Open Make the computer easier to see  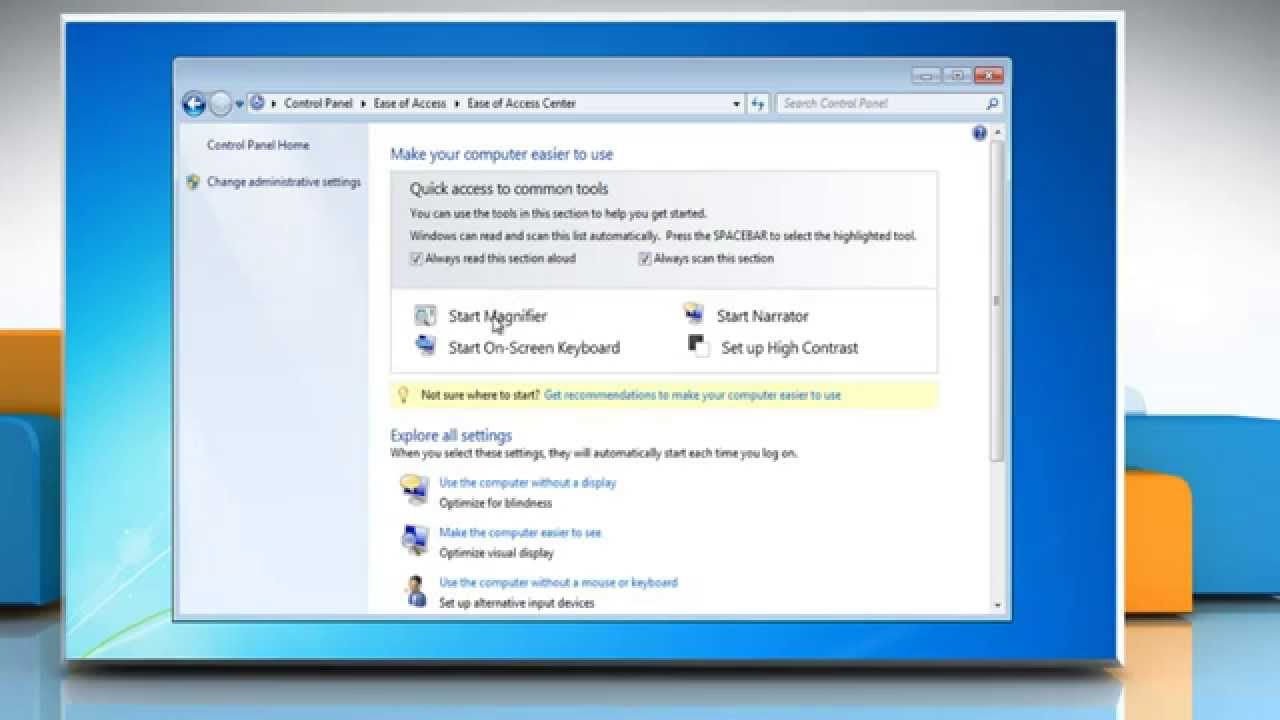click(x=520, y=532)
